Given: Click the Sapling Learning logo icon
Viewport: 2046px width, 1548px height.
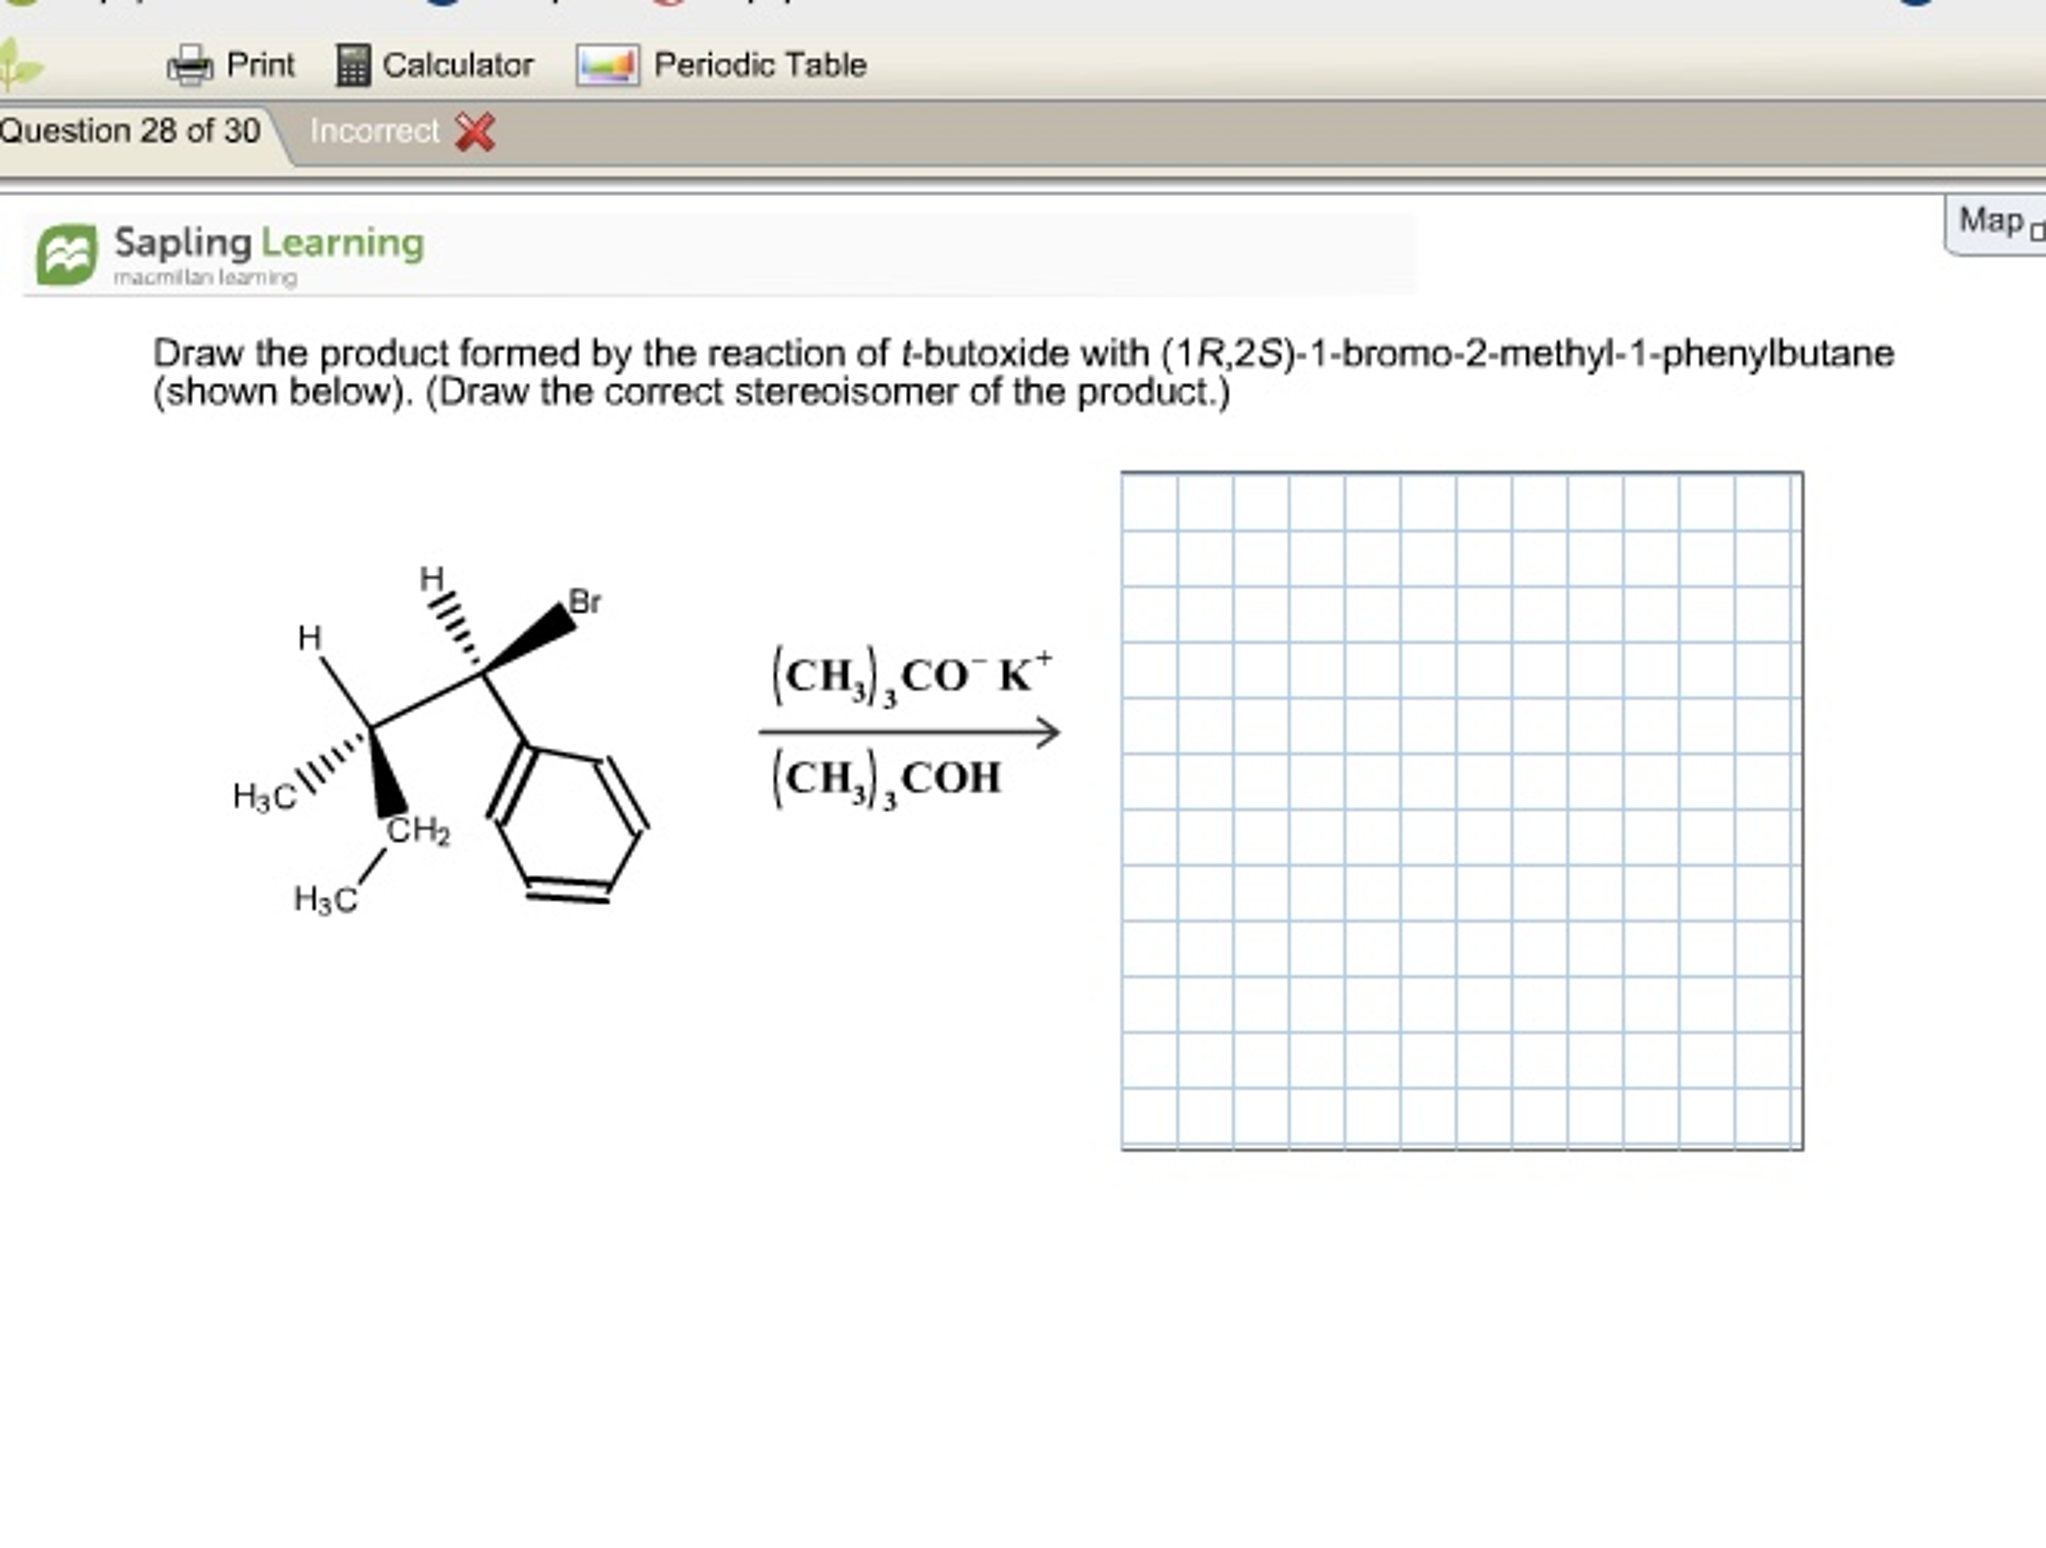Looking at the screenshot, I should [67, 254].
